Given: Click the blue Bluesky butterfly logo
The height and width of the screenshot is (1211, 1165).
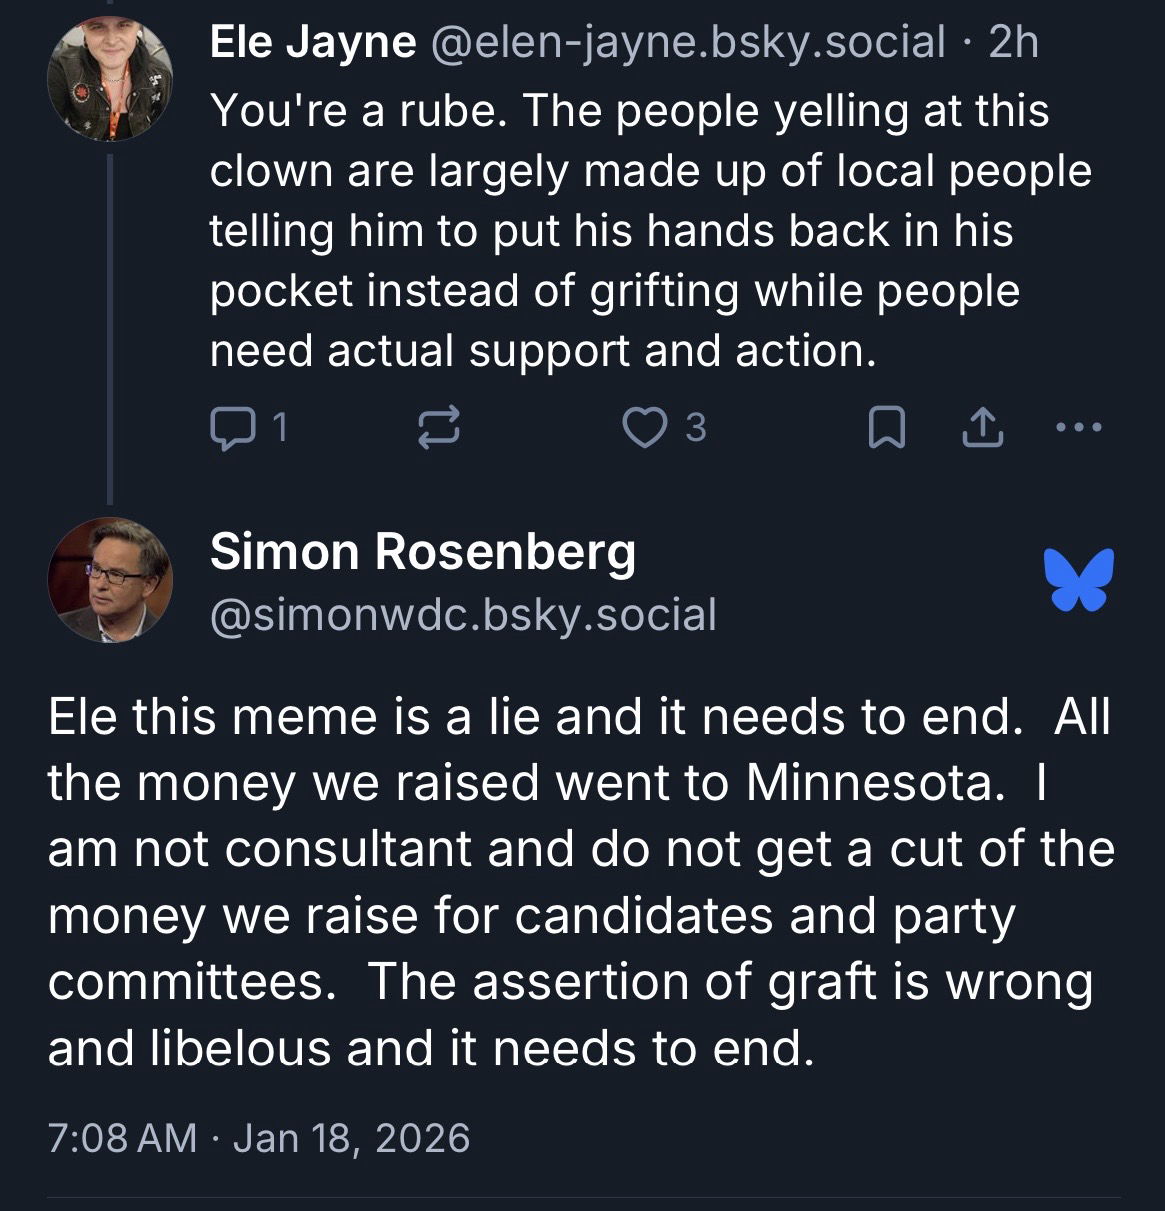Looking at the screenshot, I should 1078,579.
